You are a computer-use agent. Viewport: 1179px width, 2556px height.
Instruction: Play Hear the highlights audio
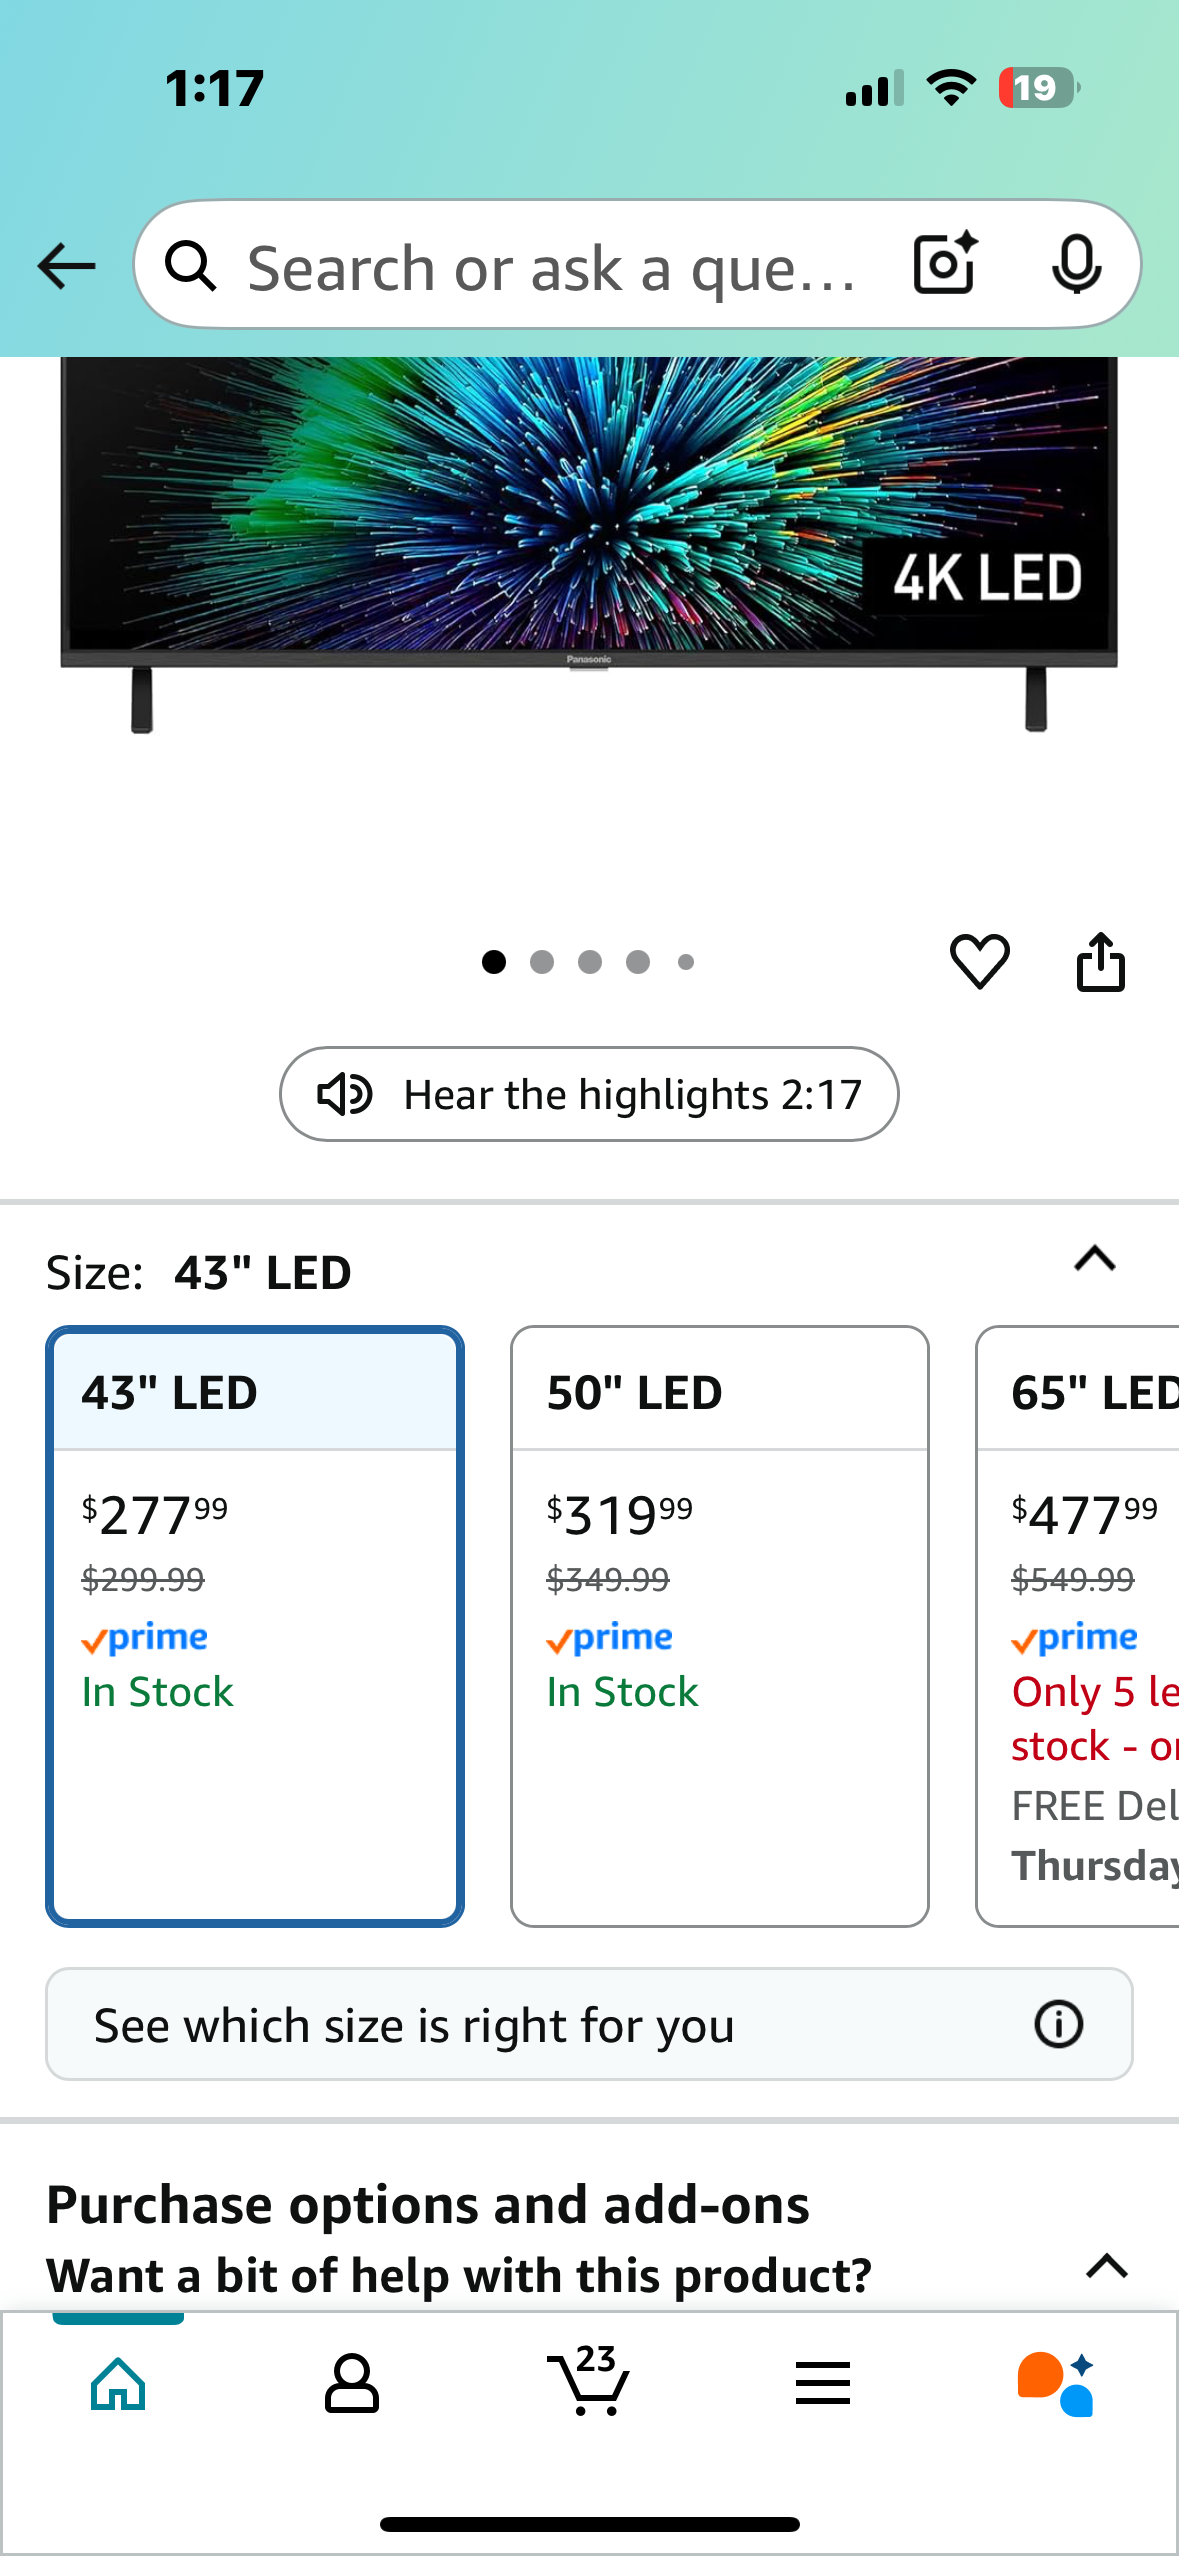point(589,1094)
